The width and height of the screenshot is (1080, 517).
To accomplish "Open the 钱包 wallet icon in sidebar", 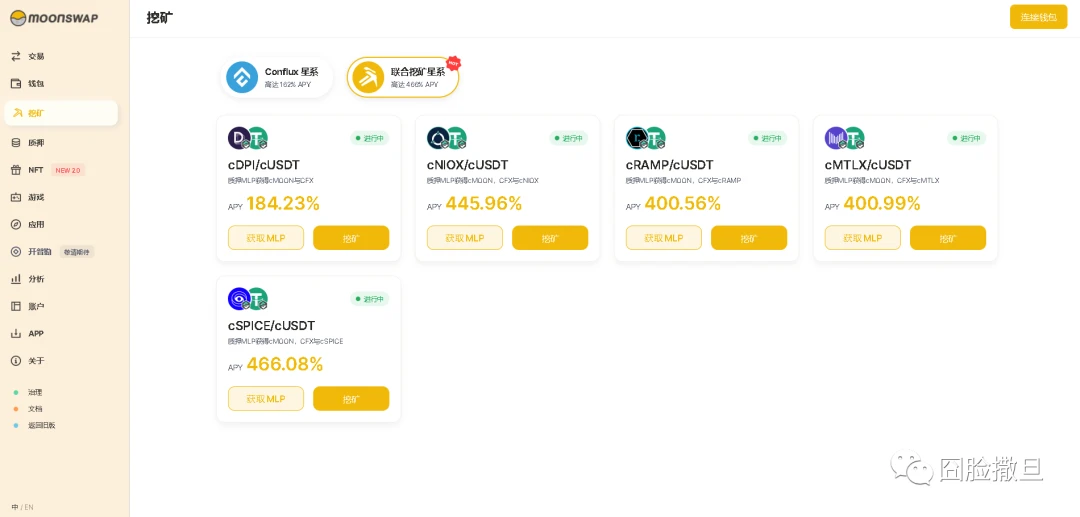I will click(x=16, y=84).
